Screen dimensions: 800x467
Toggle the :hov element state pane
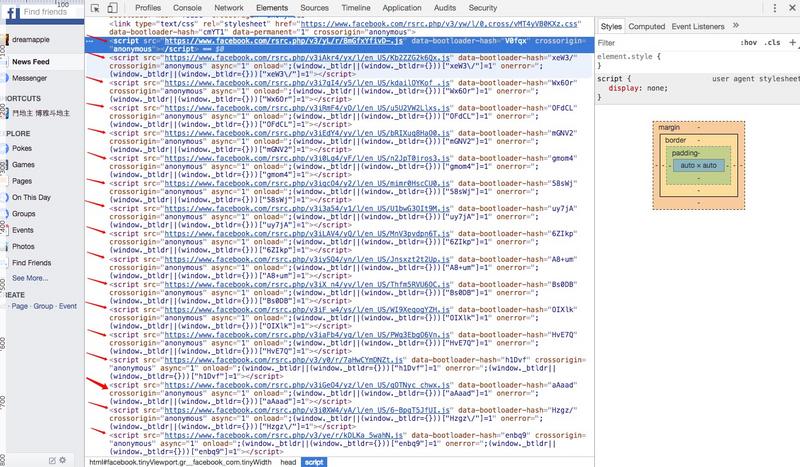(x=748, y=42)
